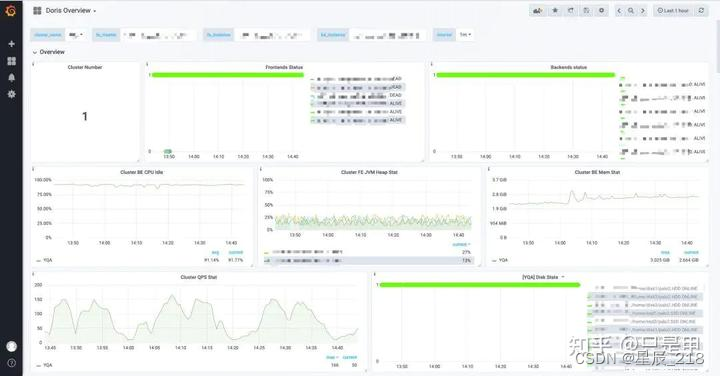This screenshot has width=720, height=376.
Task: Sort CPU Idle legend by current
Action: click(236, 253)
